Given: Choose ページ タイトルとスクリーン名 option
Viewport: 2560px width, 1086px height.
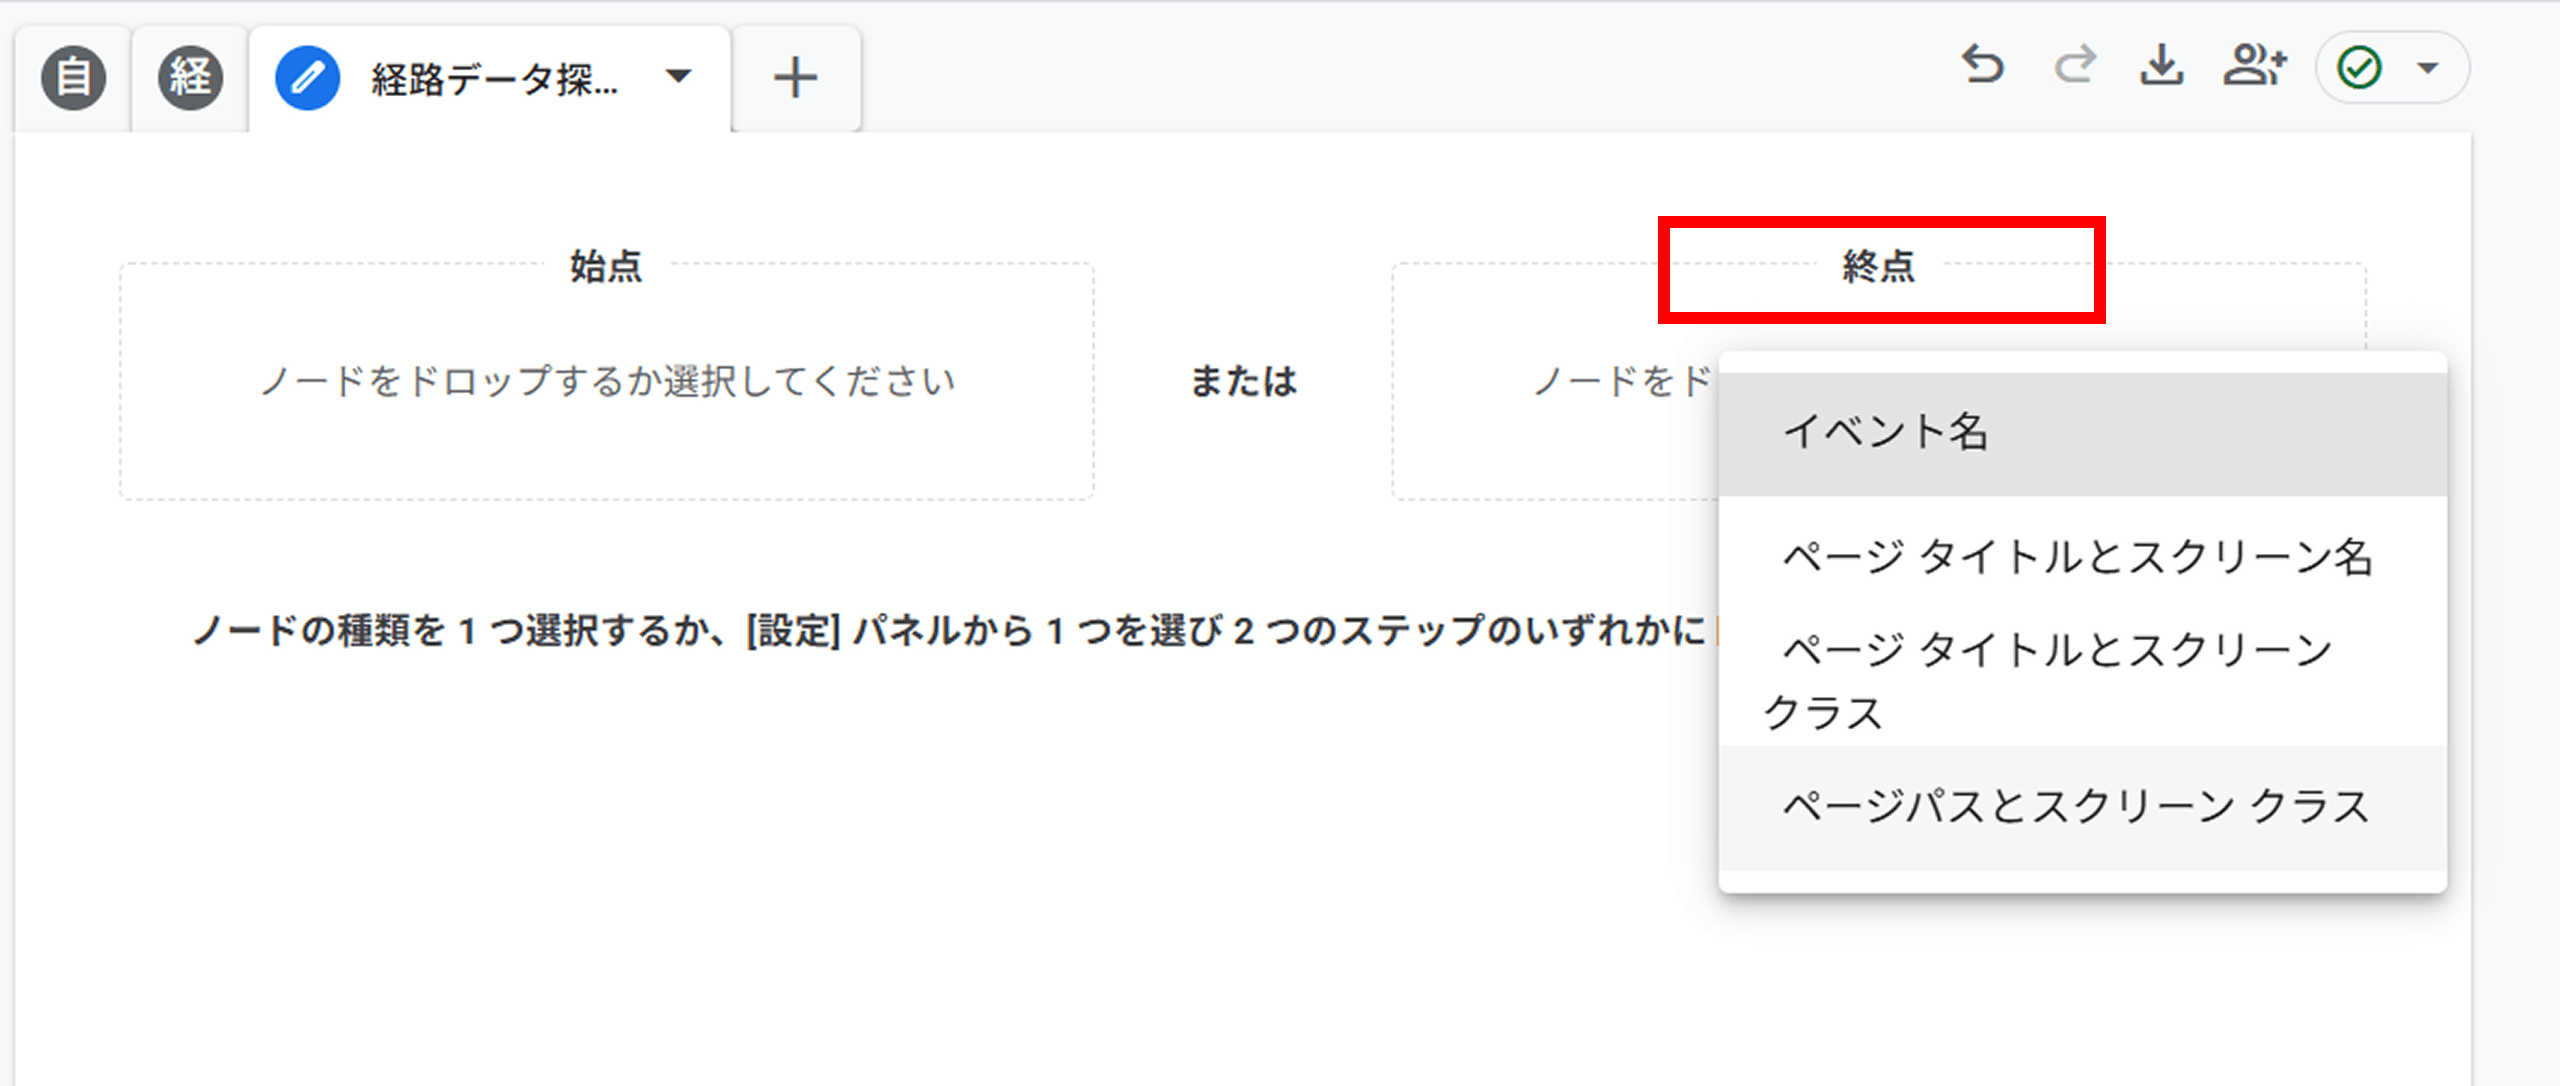Looking at the screenshot, I should click(x=2082, y=556).
